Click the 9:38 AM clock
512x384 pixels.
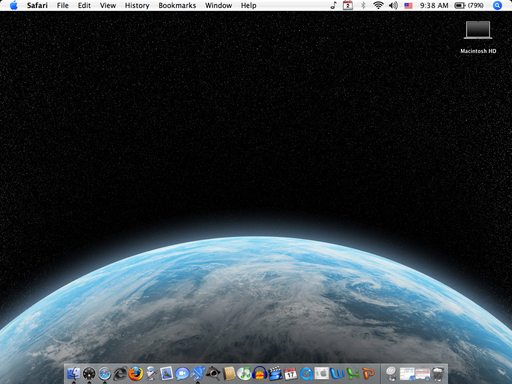tap(434, 5)
